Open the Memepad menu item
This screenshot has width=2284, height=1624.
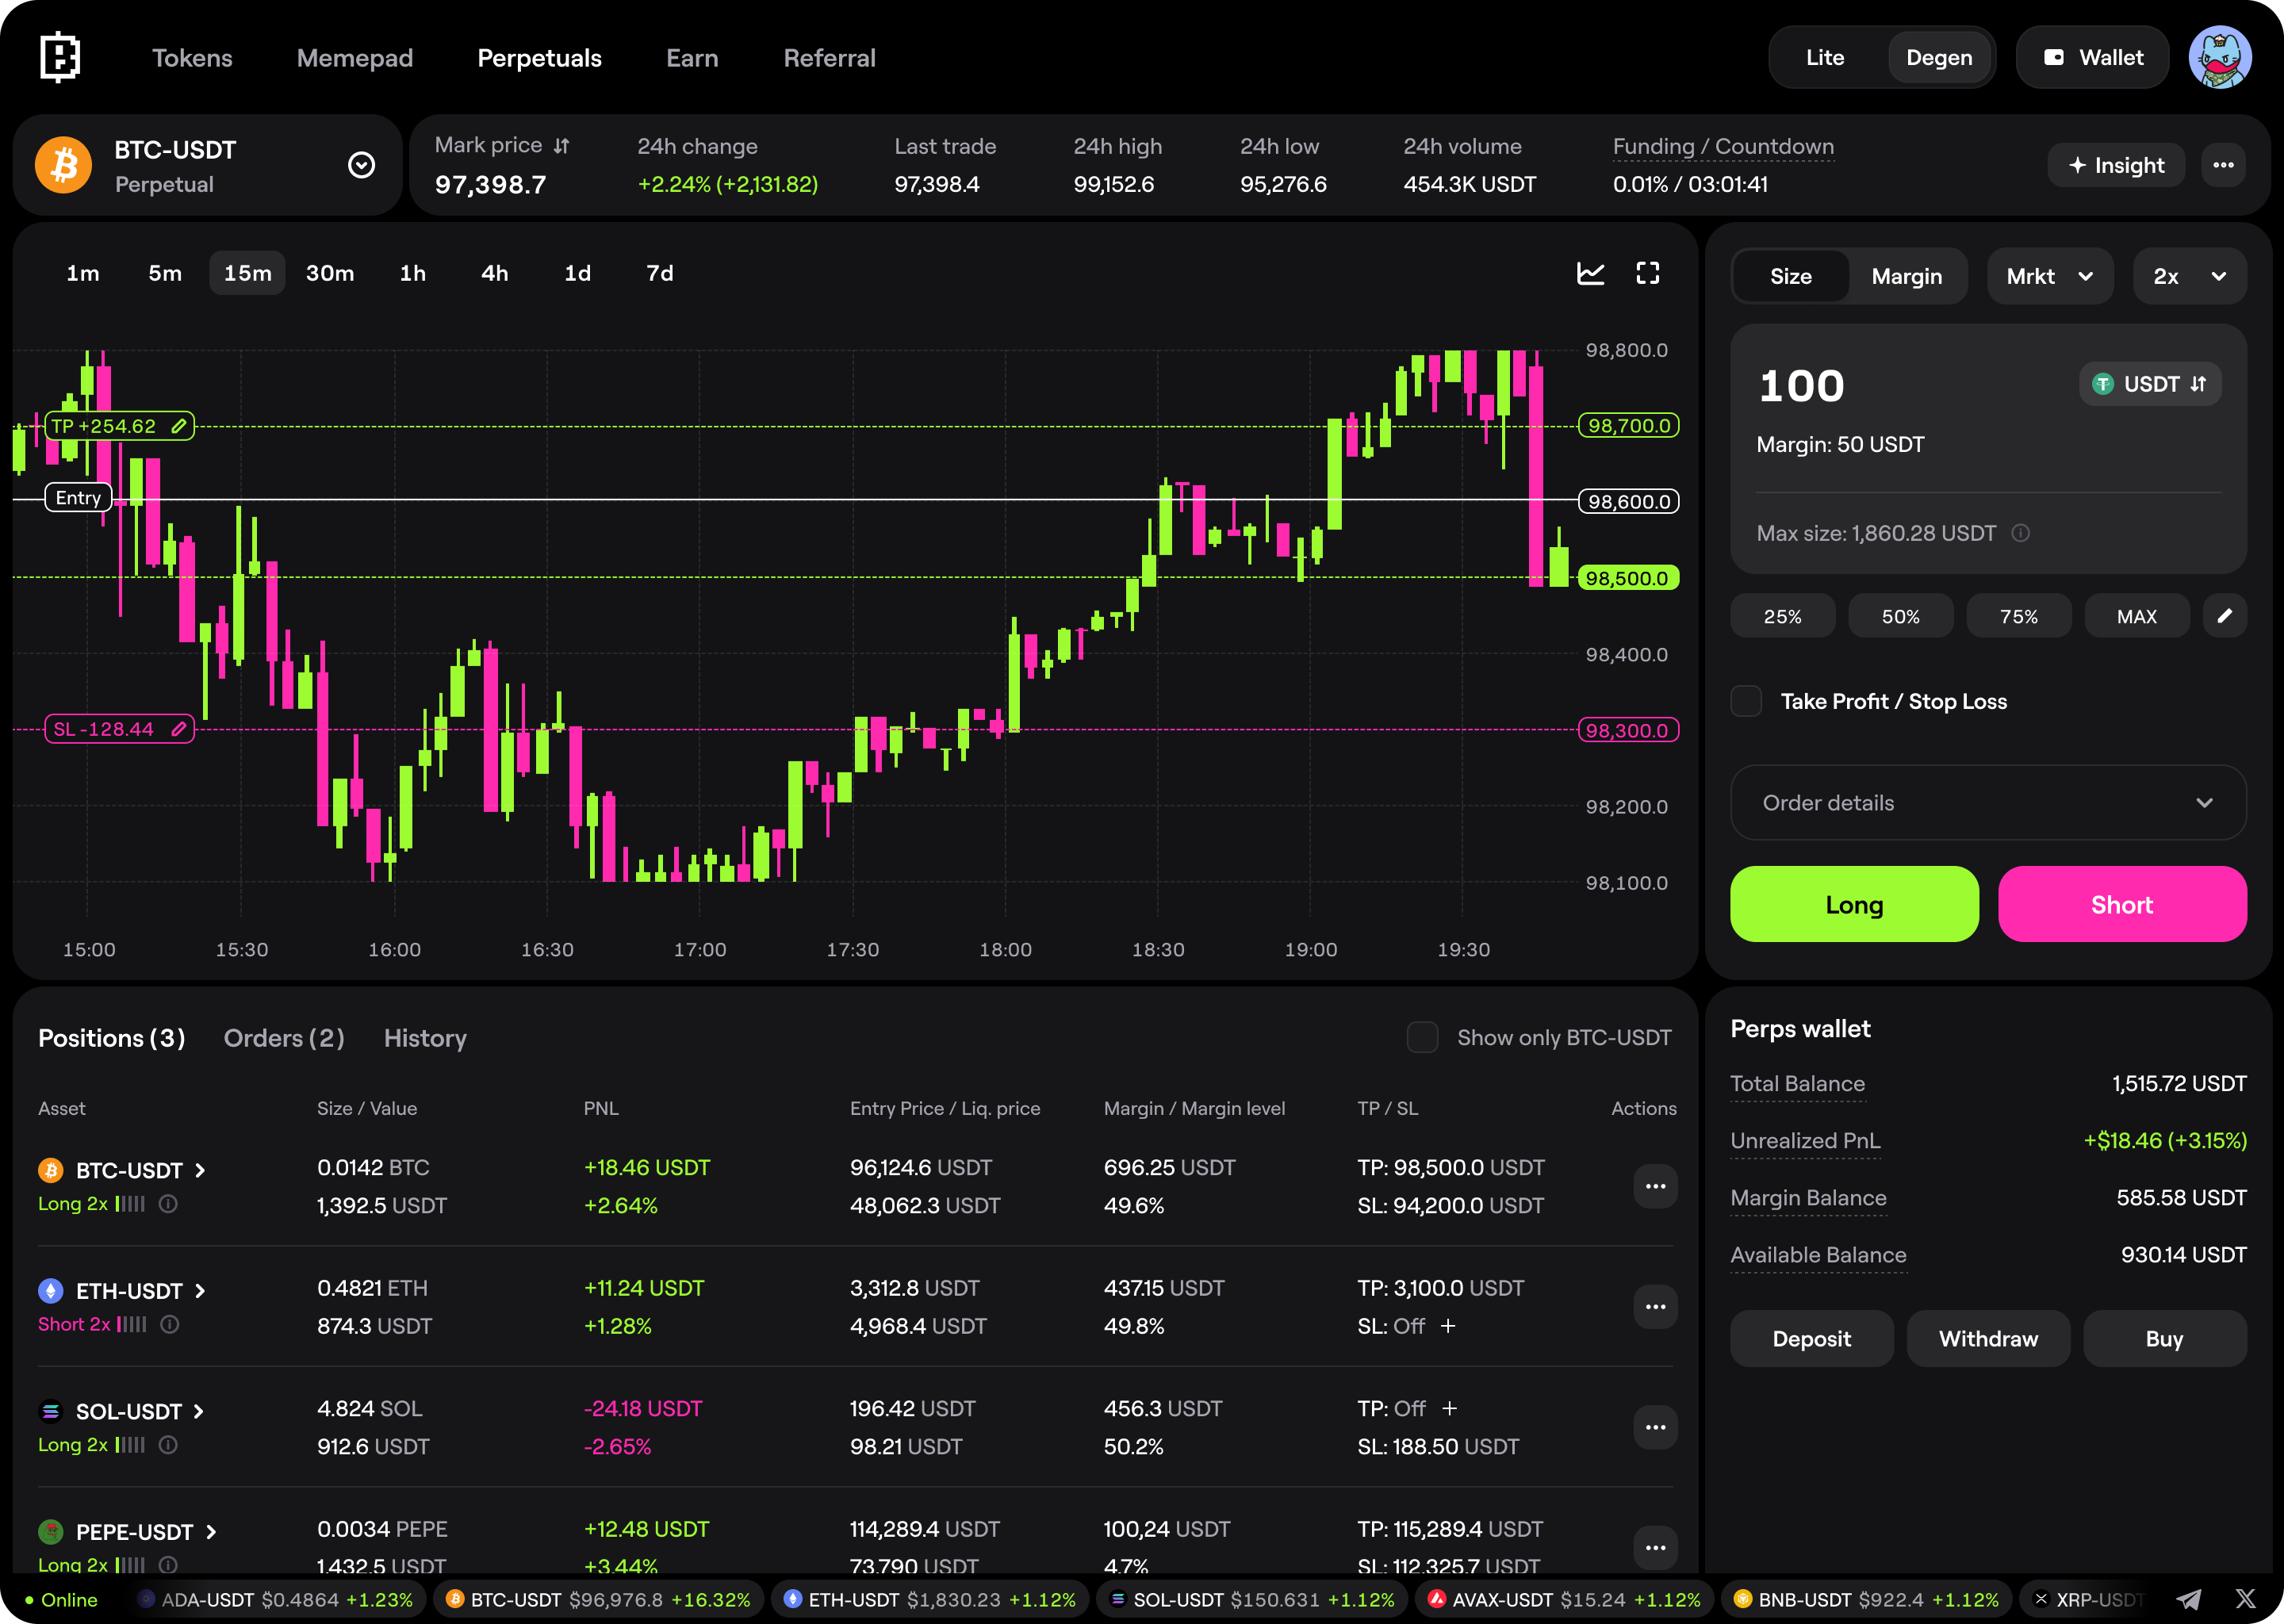tap(354, 58)
